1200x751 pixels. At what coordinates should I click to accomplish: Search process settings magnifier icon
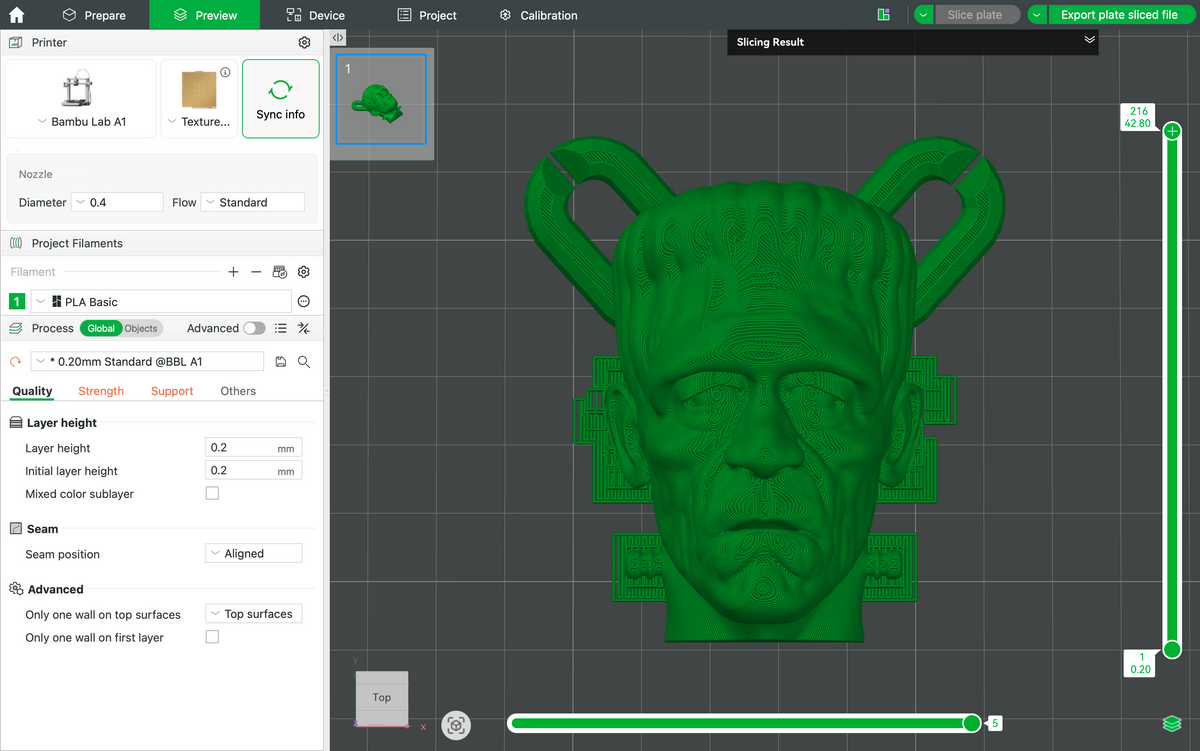click(304, 362)
